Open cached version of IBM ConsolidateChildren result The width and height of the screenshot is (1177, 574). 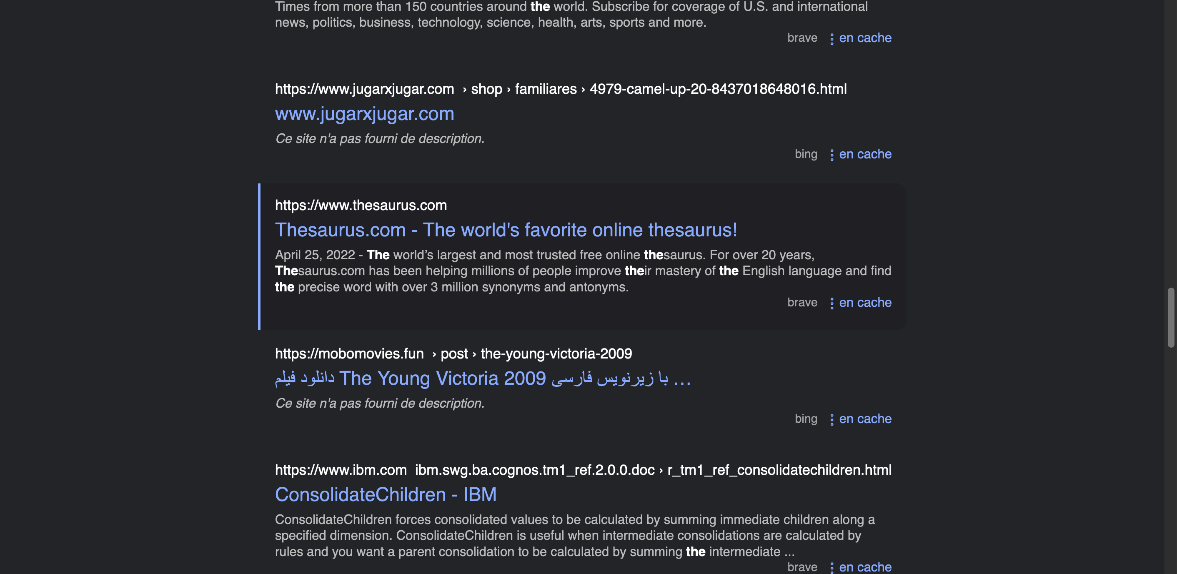[865, 567]
